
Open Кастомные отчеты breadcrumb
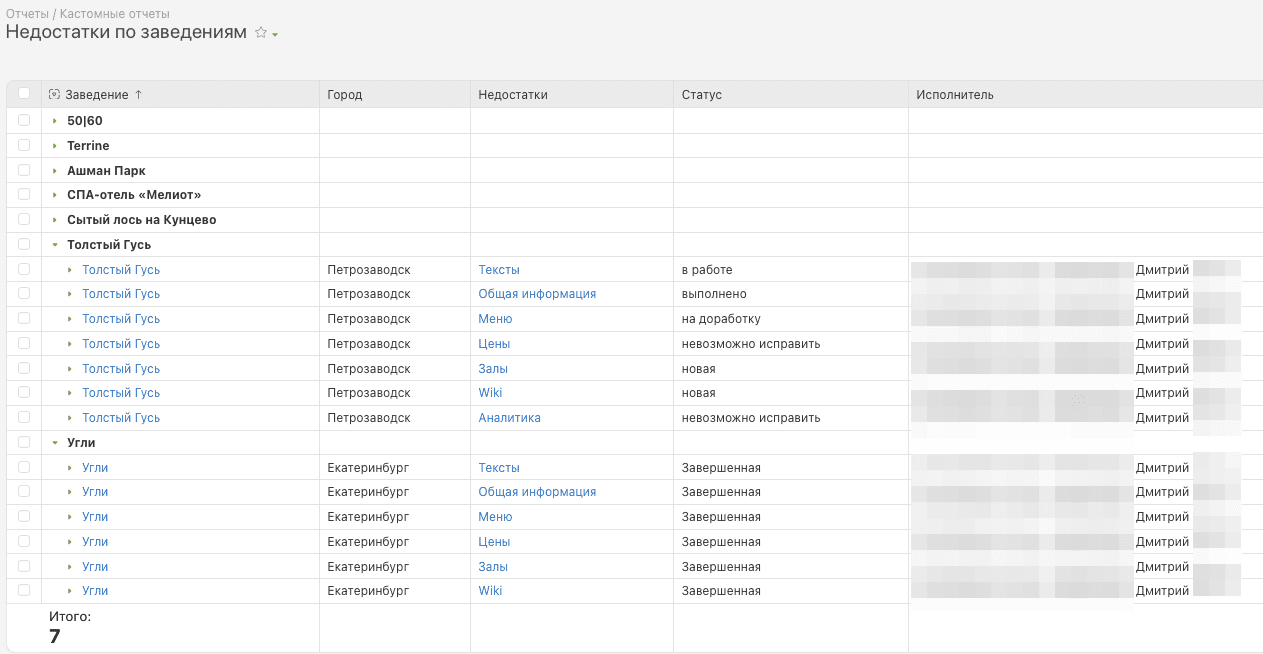115,14
